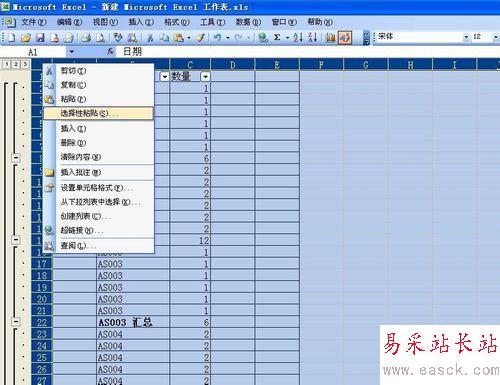Open the 编辑 menu
This screenshot has width=500, height=385.
pyautogui.click(x=69, y=22)
